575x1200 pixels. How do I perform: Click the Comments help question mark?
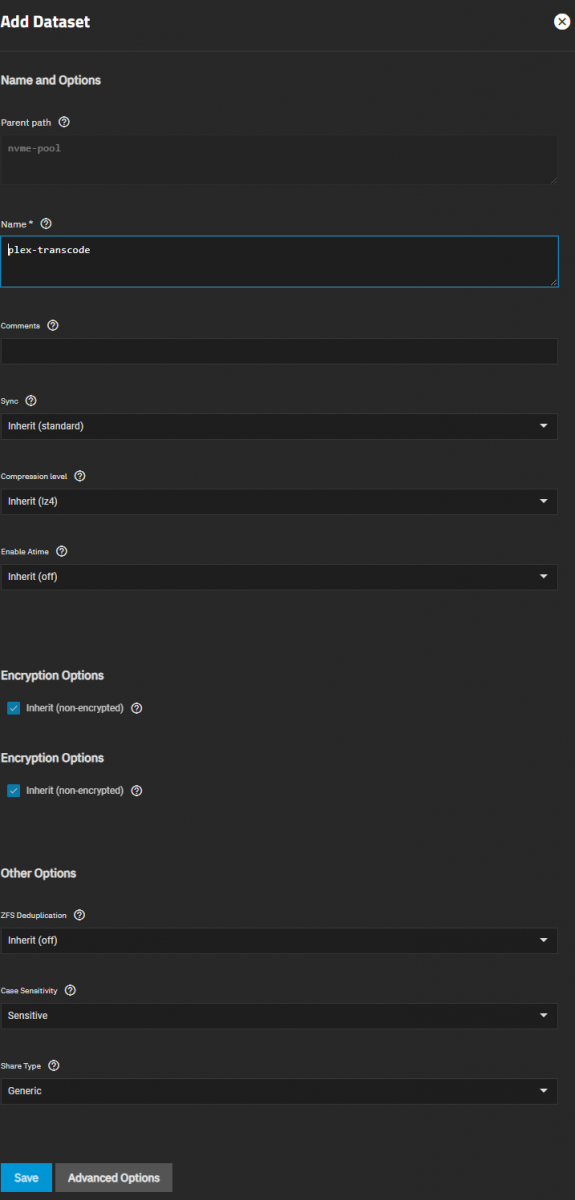point(53,325)
